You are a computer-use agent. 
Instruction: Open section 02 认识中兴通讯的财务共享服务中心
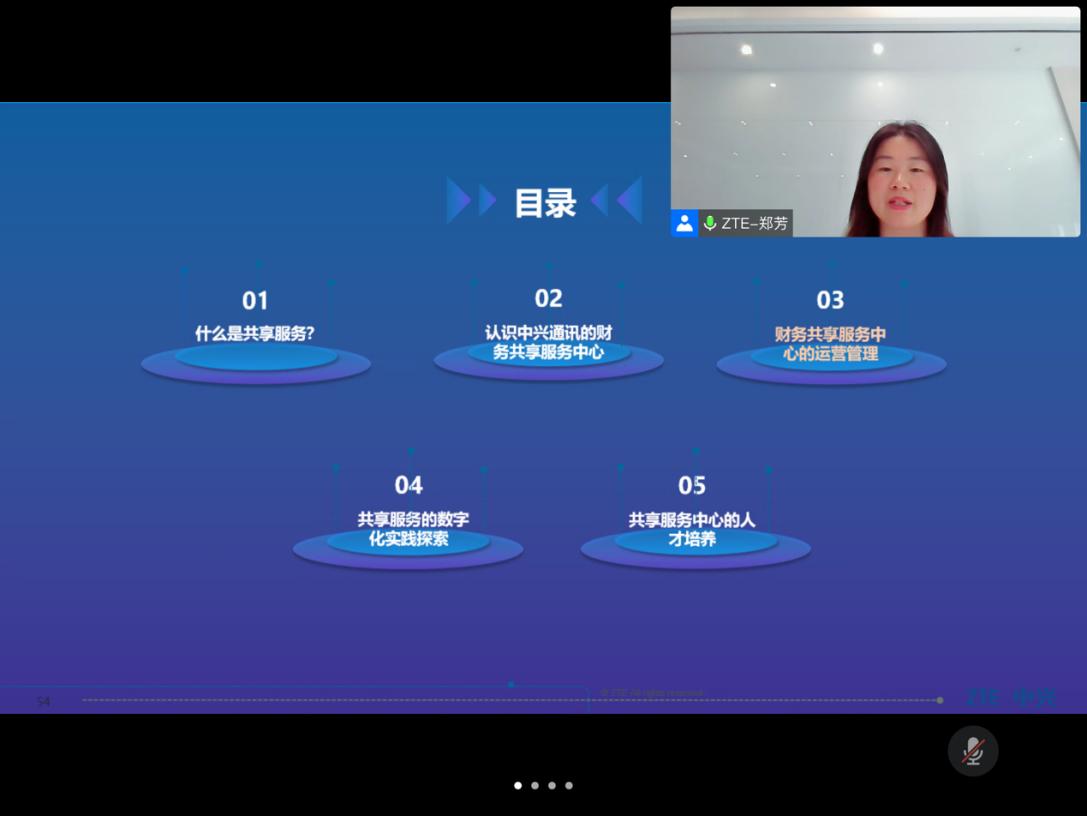click(x=548, y=342)
